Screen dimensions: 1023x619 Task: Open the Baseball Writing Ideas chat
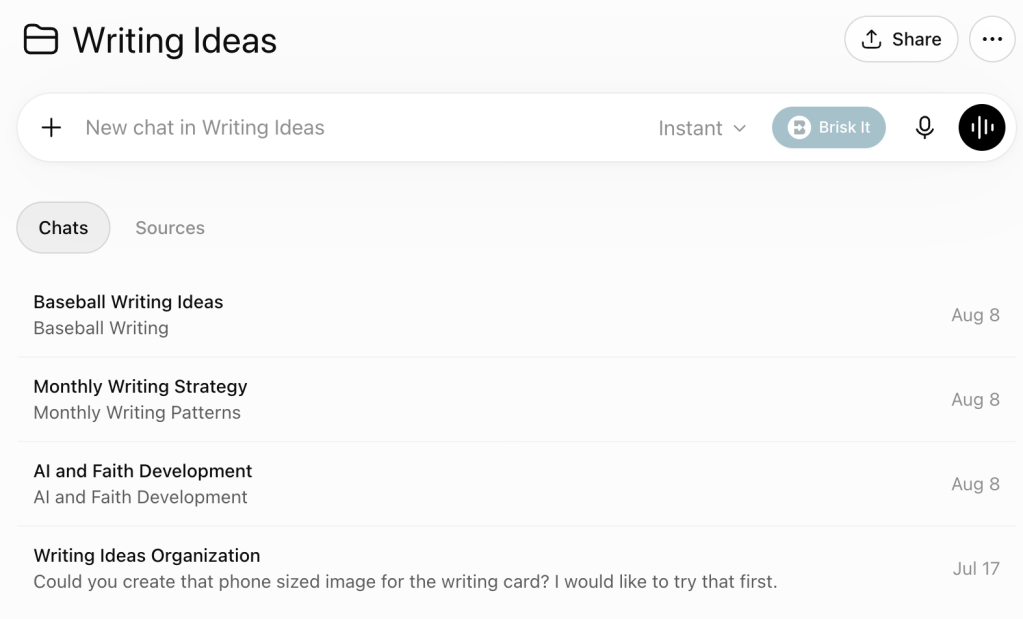[517, 315]
